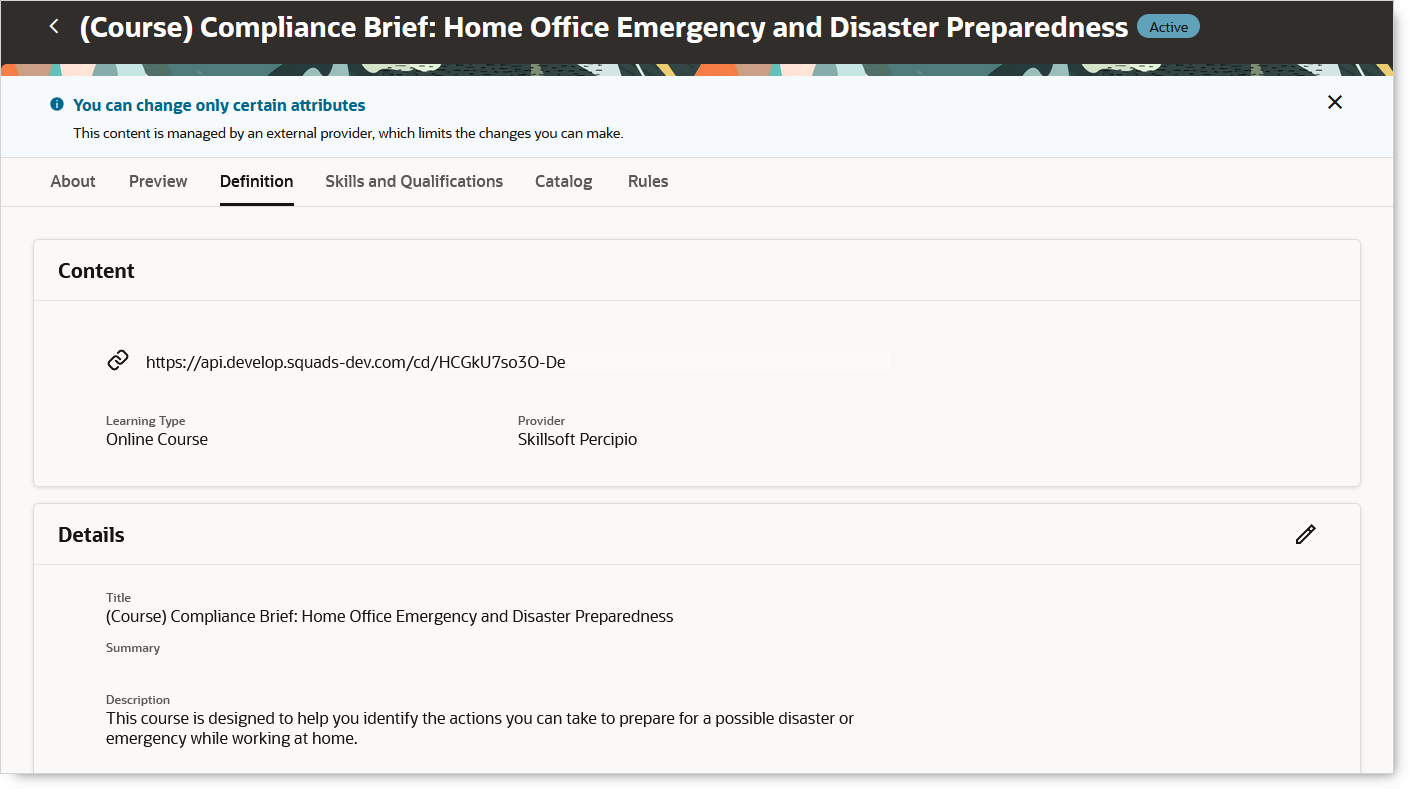Viewport: 1409px width, 789px height.
Task: Click the course title in the header
Action: click(604, 27)
